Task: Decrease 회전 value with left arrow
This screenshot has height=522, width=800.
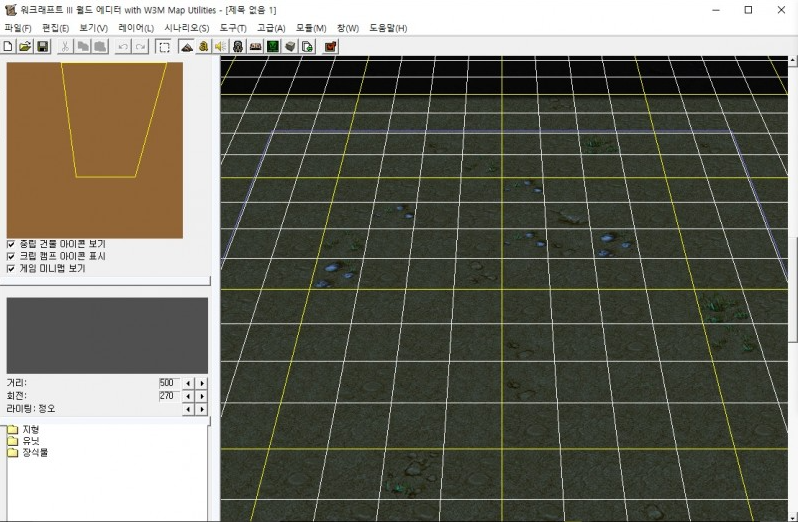Action: click(189, 396)
